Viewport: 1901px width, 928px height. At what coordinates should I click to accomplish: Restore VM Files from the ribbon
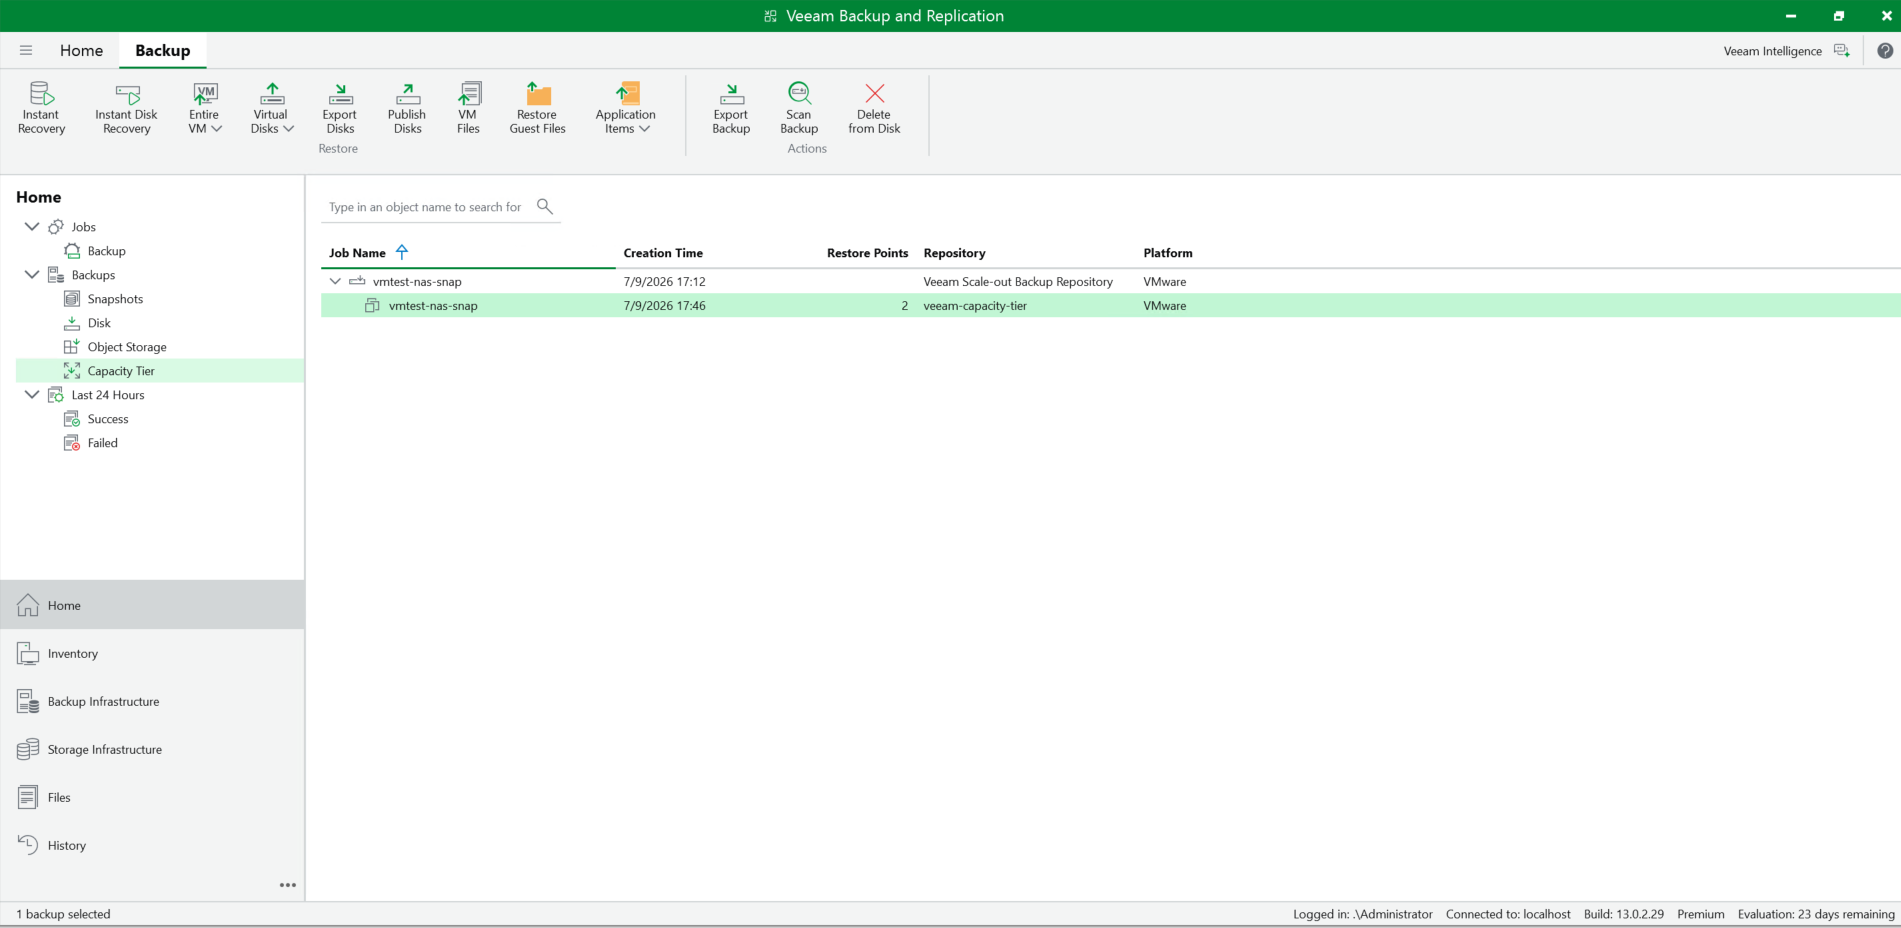468,108
